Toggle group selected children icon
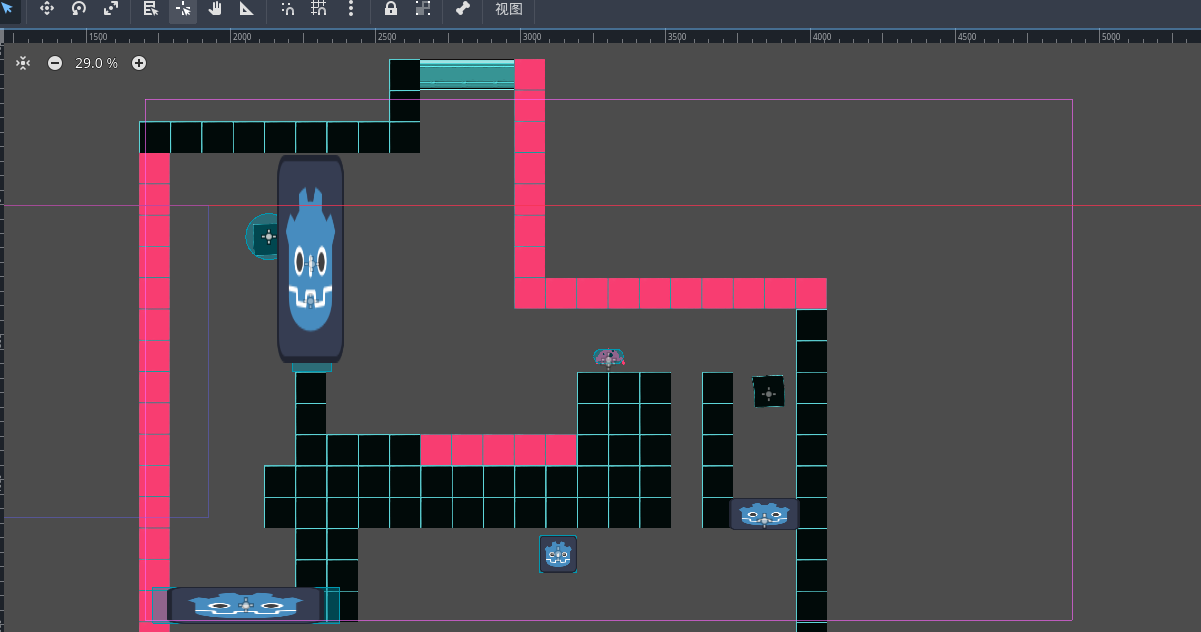 423,9
